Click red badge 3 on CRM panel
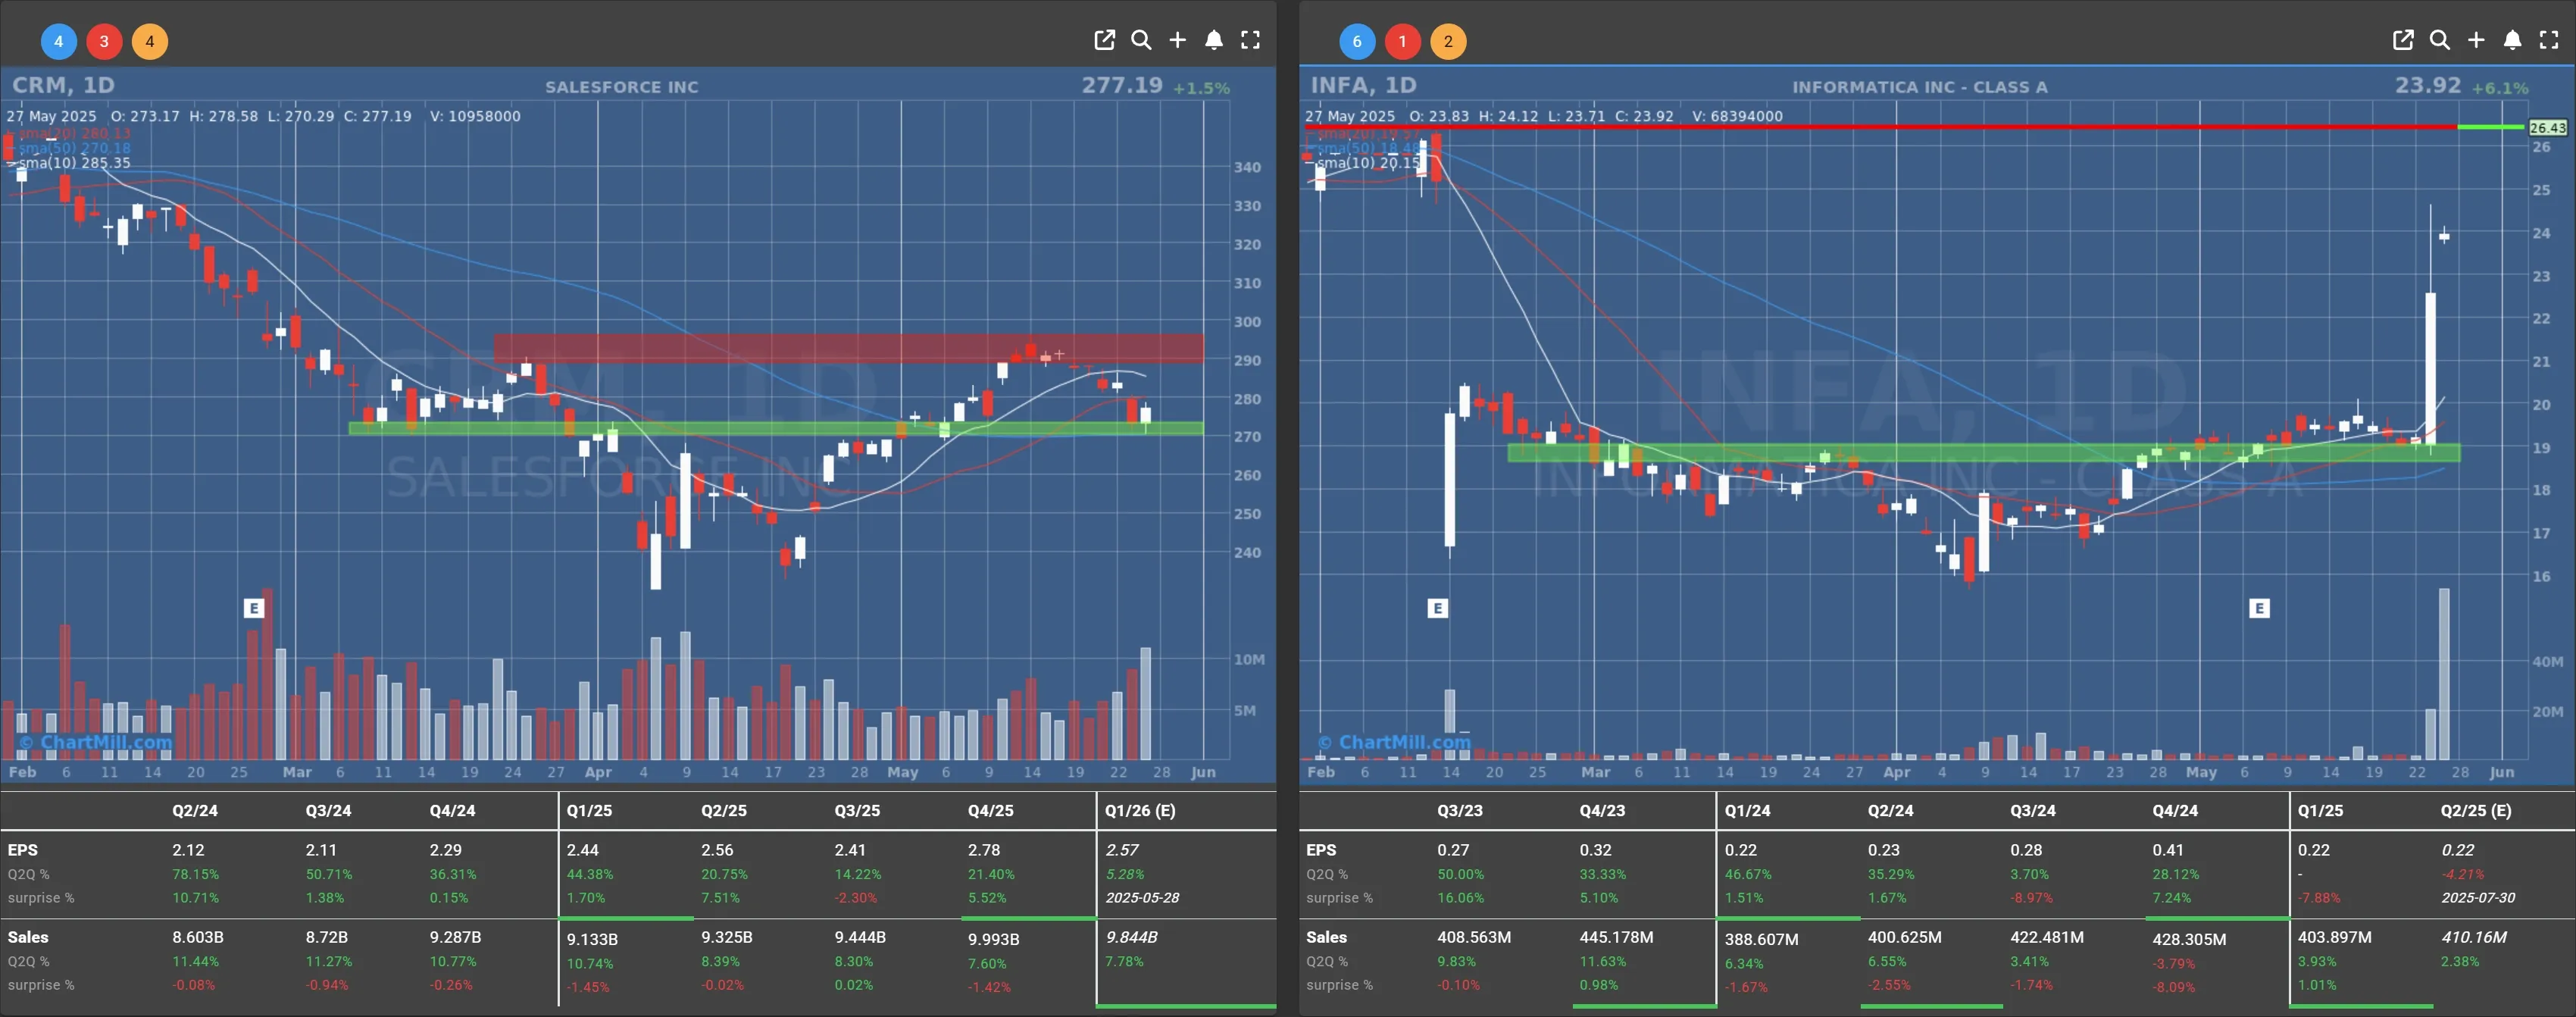The height and width of the screenshot is (1017, 2576). point(104,41)
